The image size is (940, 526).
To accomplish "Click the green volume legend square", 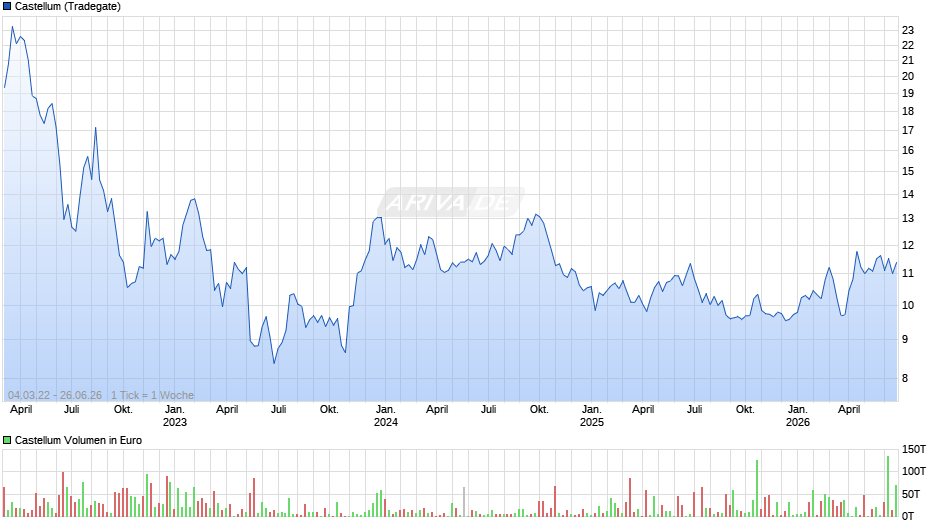I will (7, 440).
